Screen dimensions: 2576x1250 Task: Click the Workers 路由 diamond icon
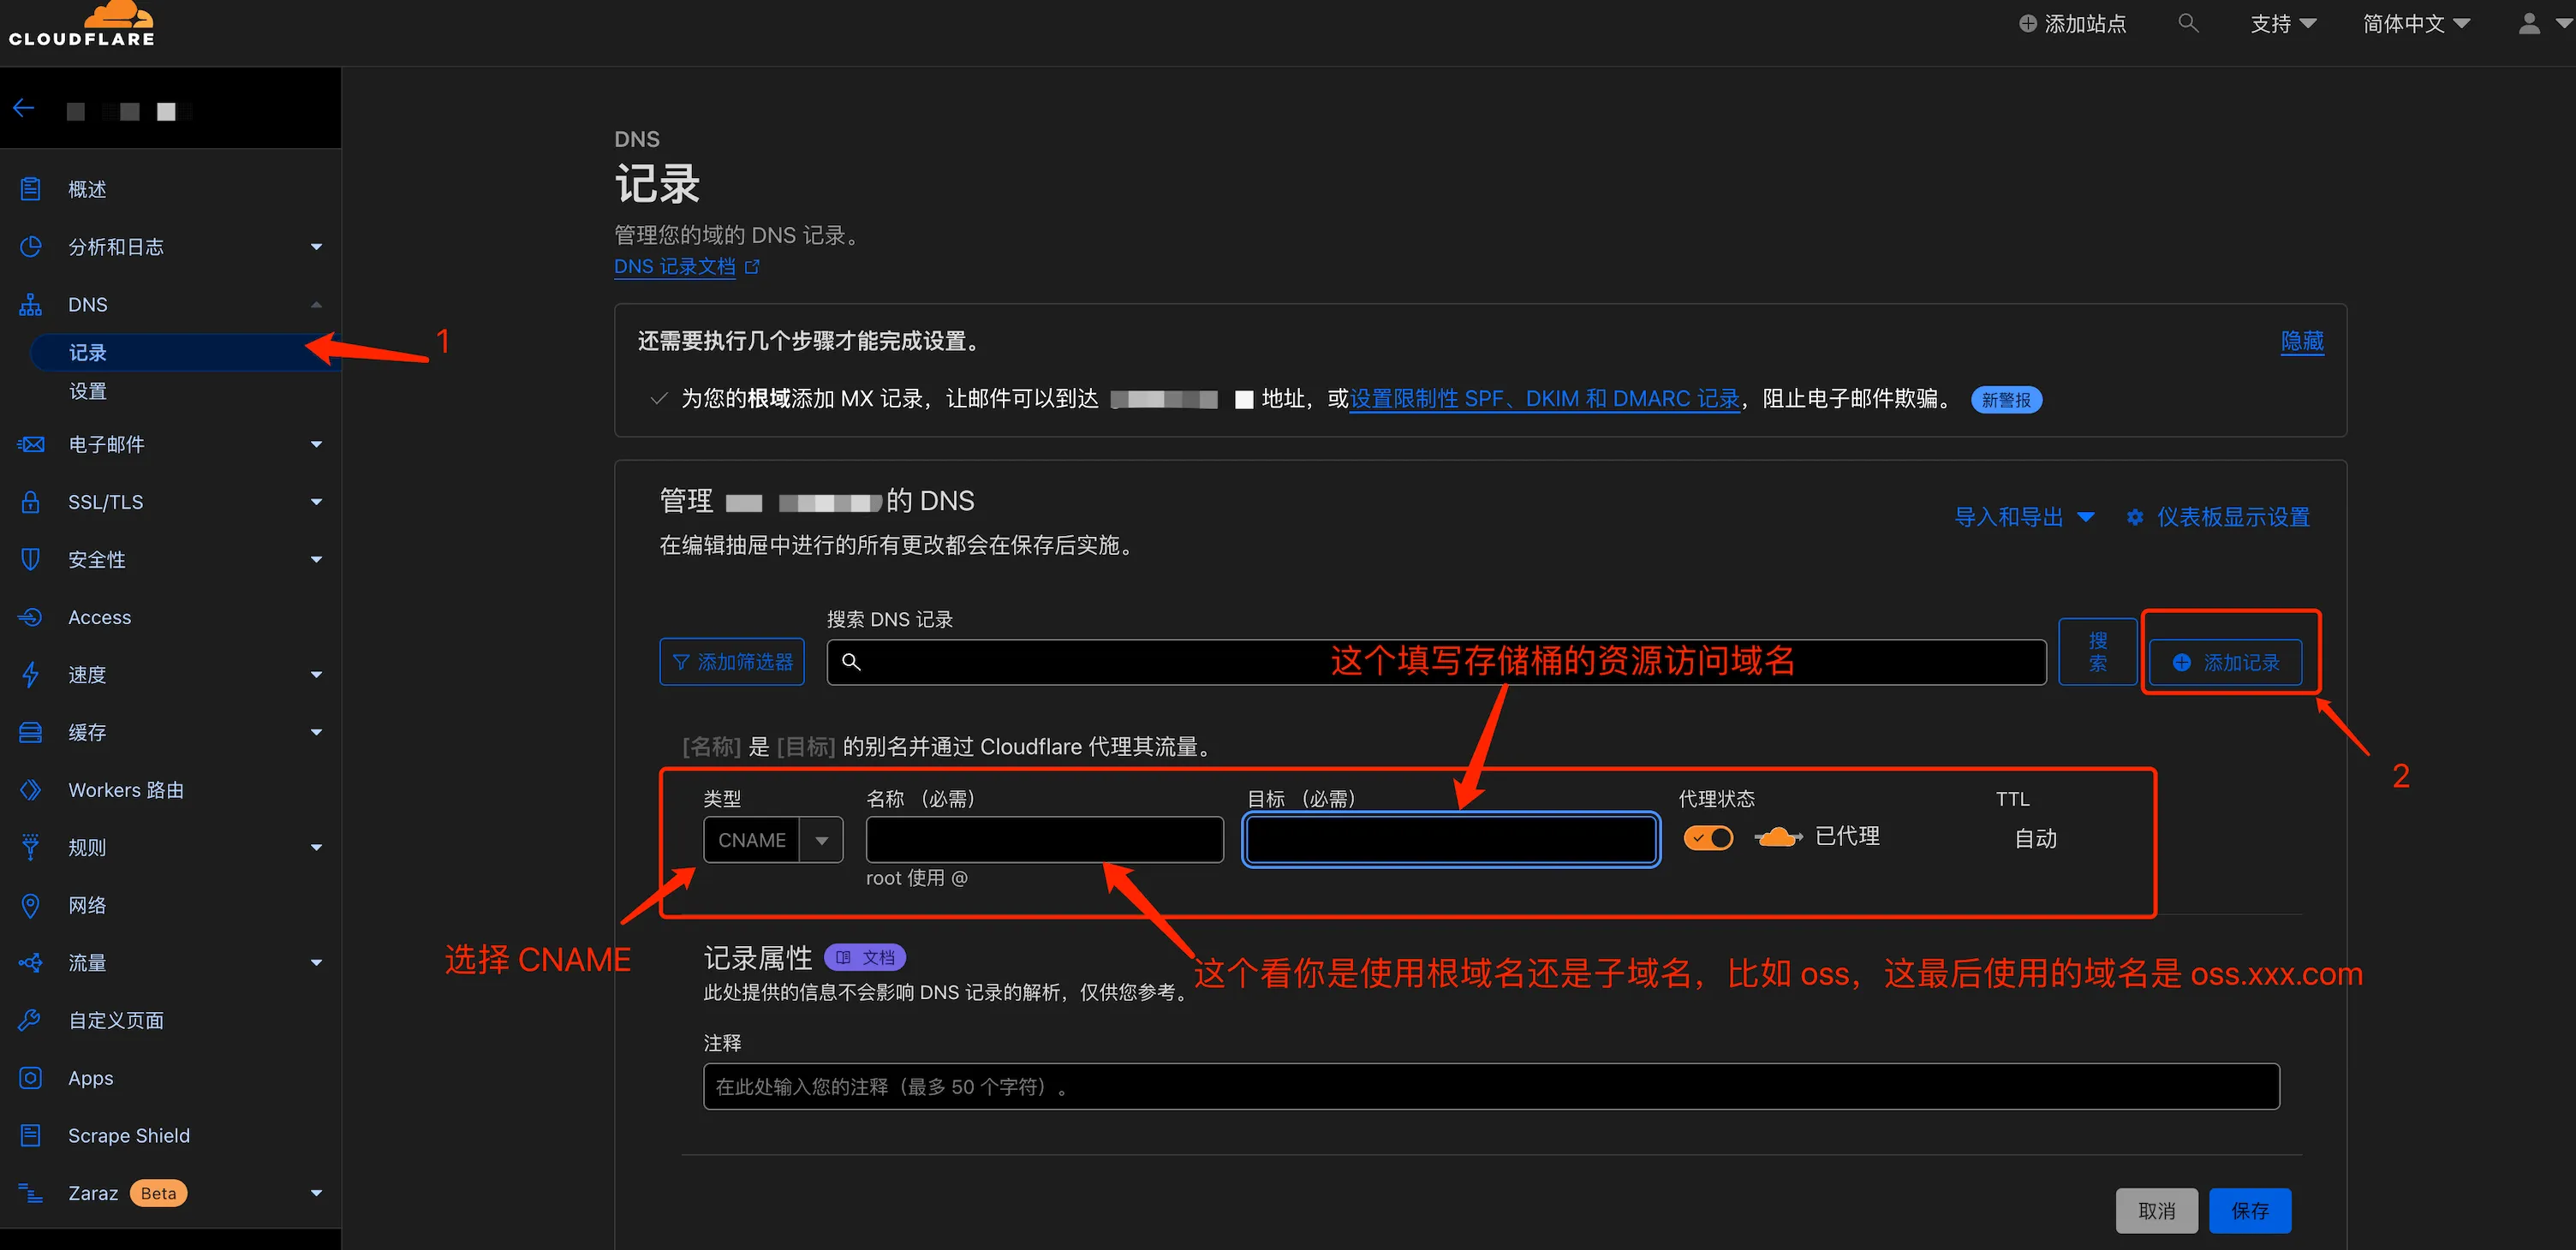click(31, 790)
